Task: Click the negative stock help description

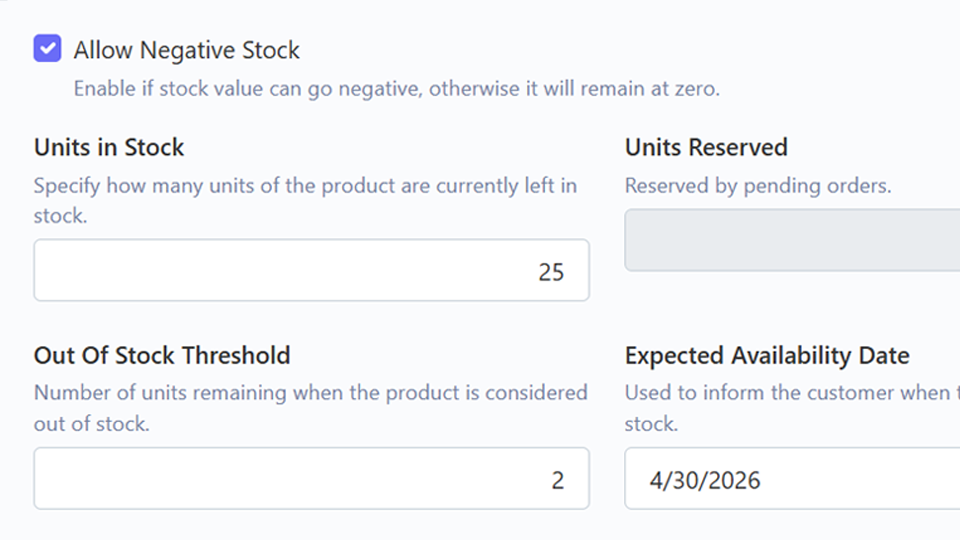Action: click(396, 89)
